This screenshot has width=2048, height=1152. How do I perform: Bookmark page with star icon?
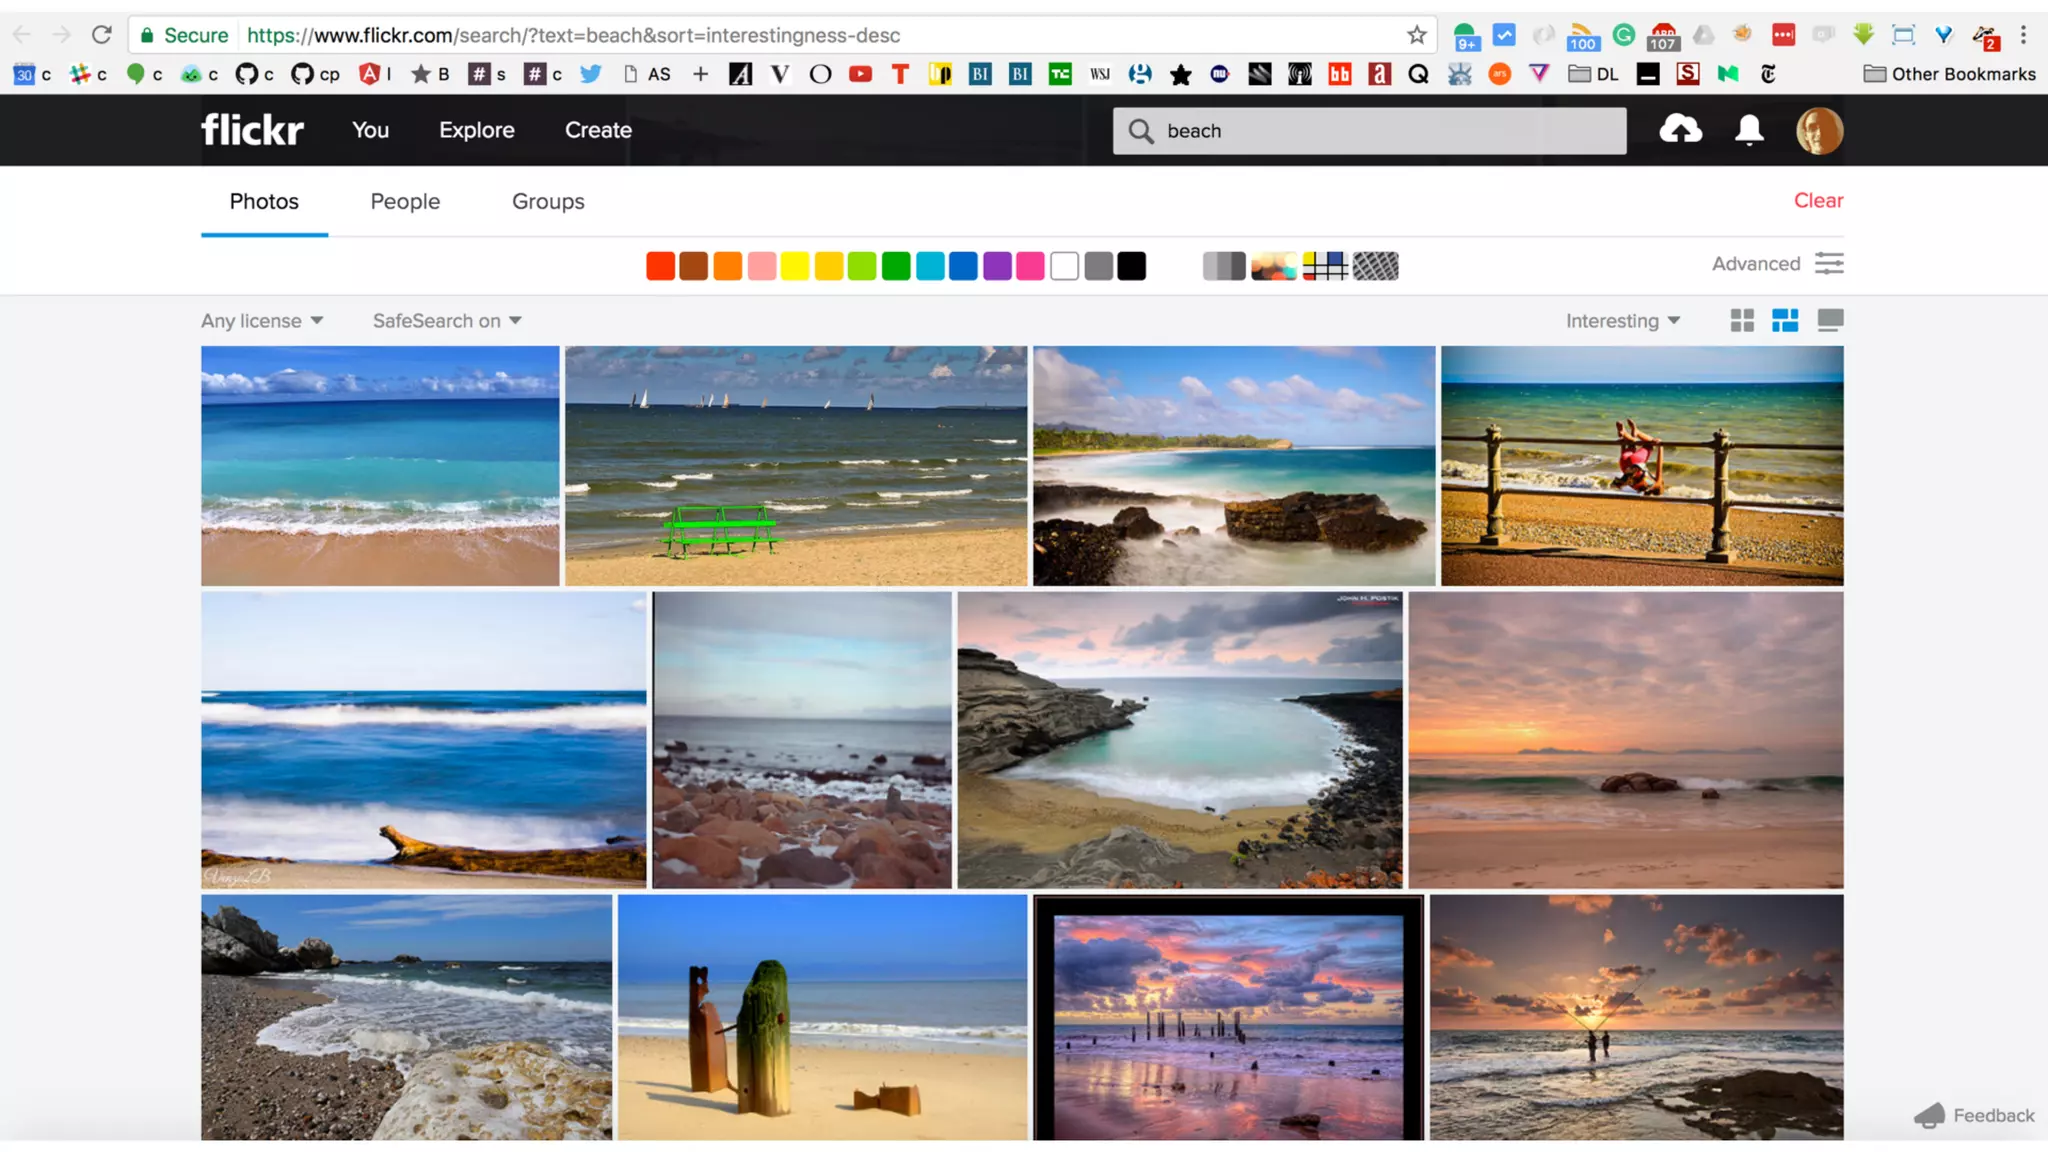coord(1416,35)
